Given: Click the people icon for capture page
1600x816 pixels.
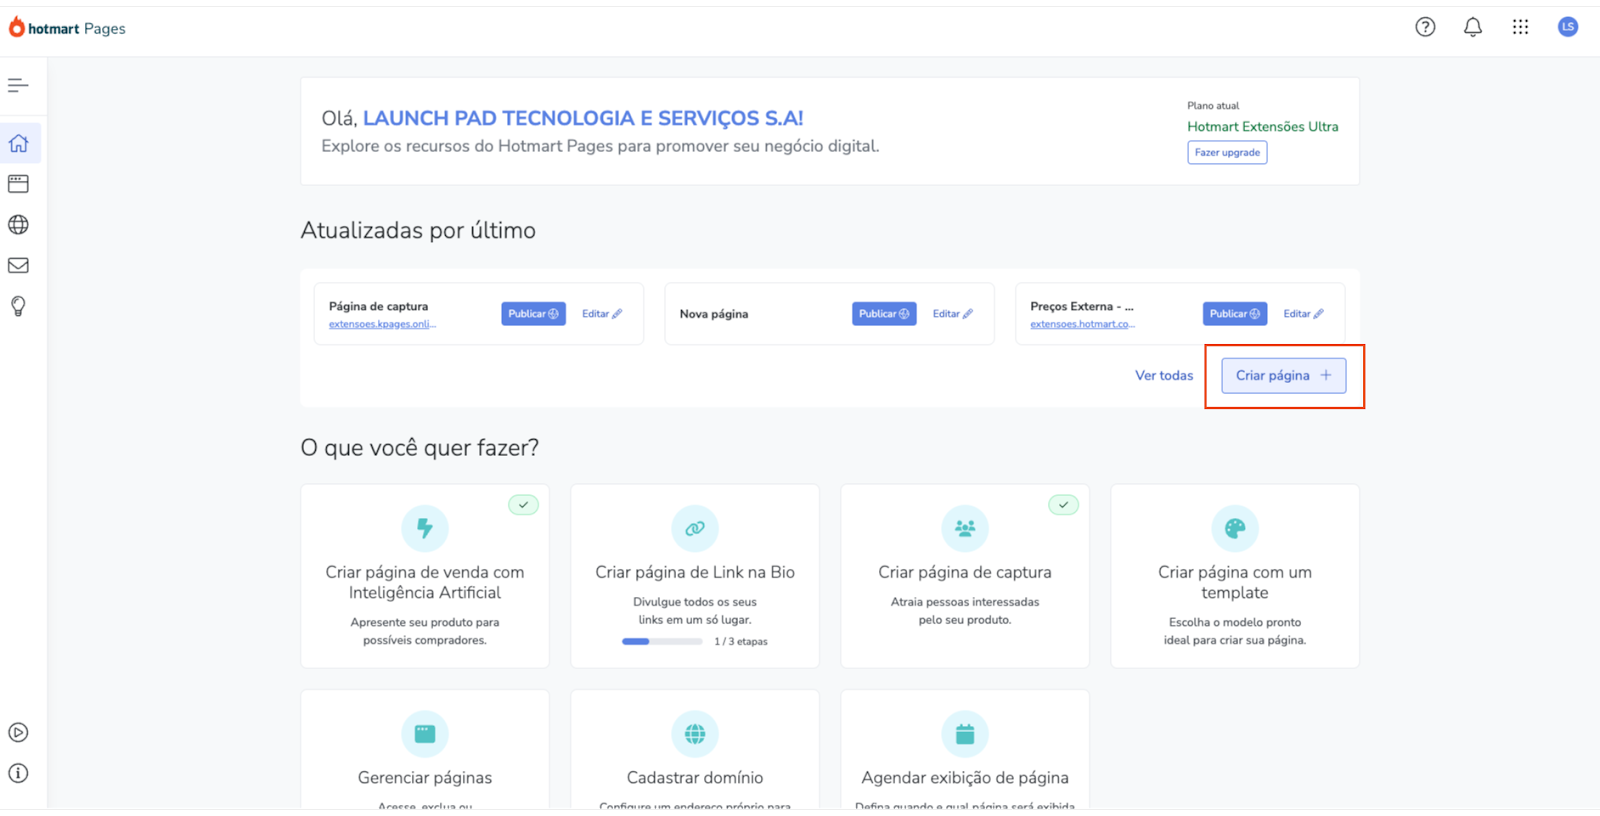Looking at the screenshot, I should click(965, 528).
